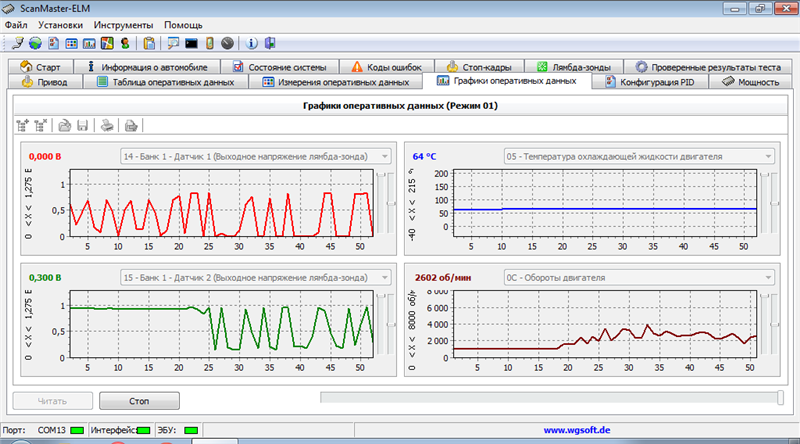Click the add graph icon with plus
Image resolution: width=800 pixels, height=444 pixels.
click(x=23, y=125)
